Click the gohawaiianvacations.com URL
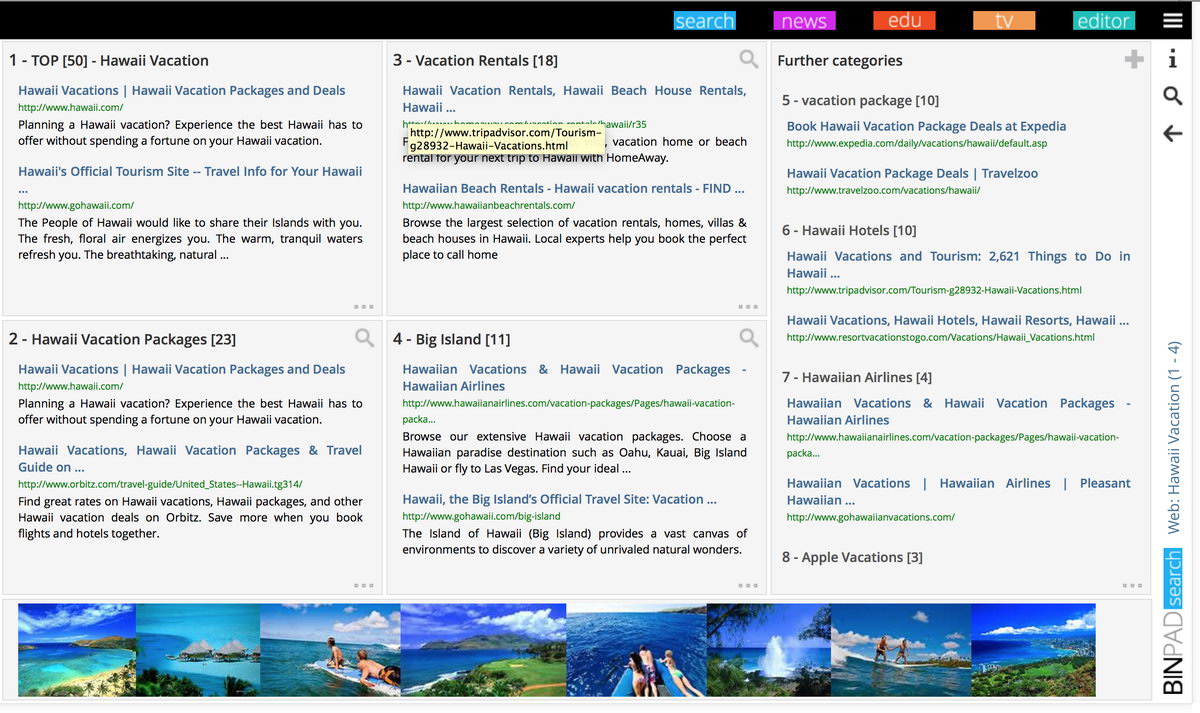Viewport: 1200px width, 713px height. 871,517
